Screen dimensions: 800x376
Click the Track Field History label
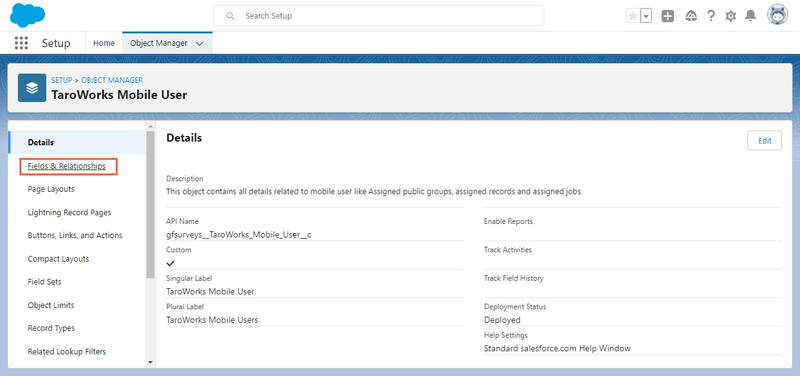click(514, 278)
